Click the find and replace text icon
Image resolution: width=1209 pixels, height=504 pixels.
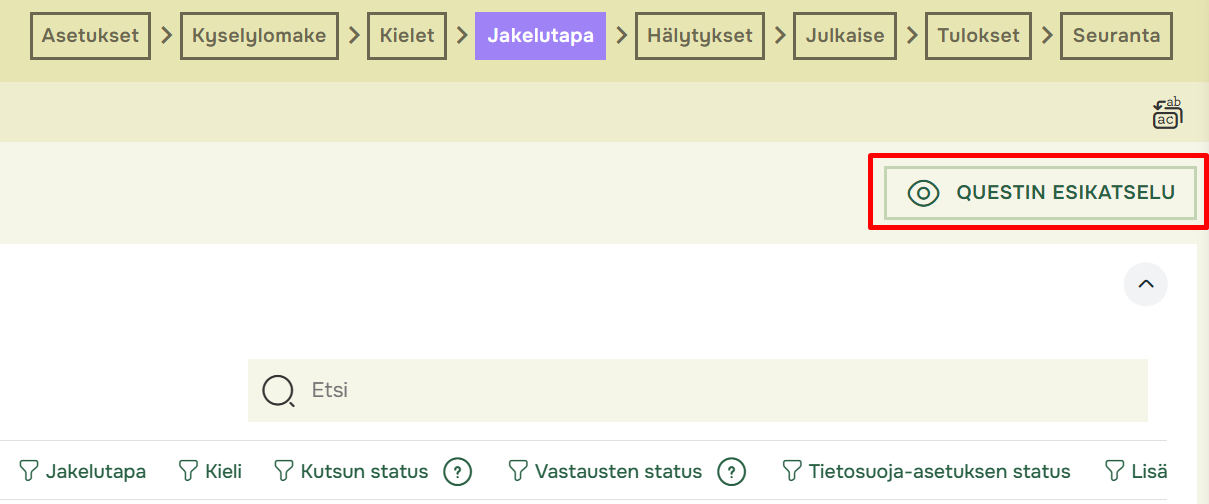[1167, 113]
